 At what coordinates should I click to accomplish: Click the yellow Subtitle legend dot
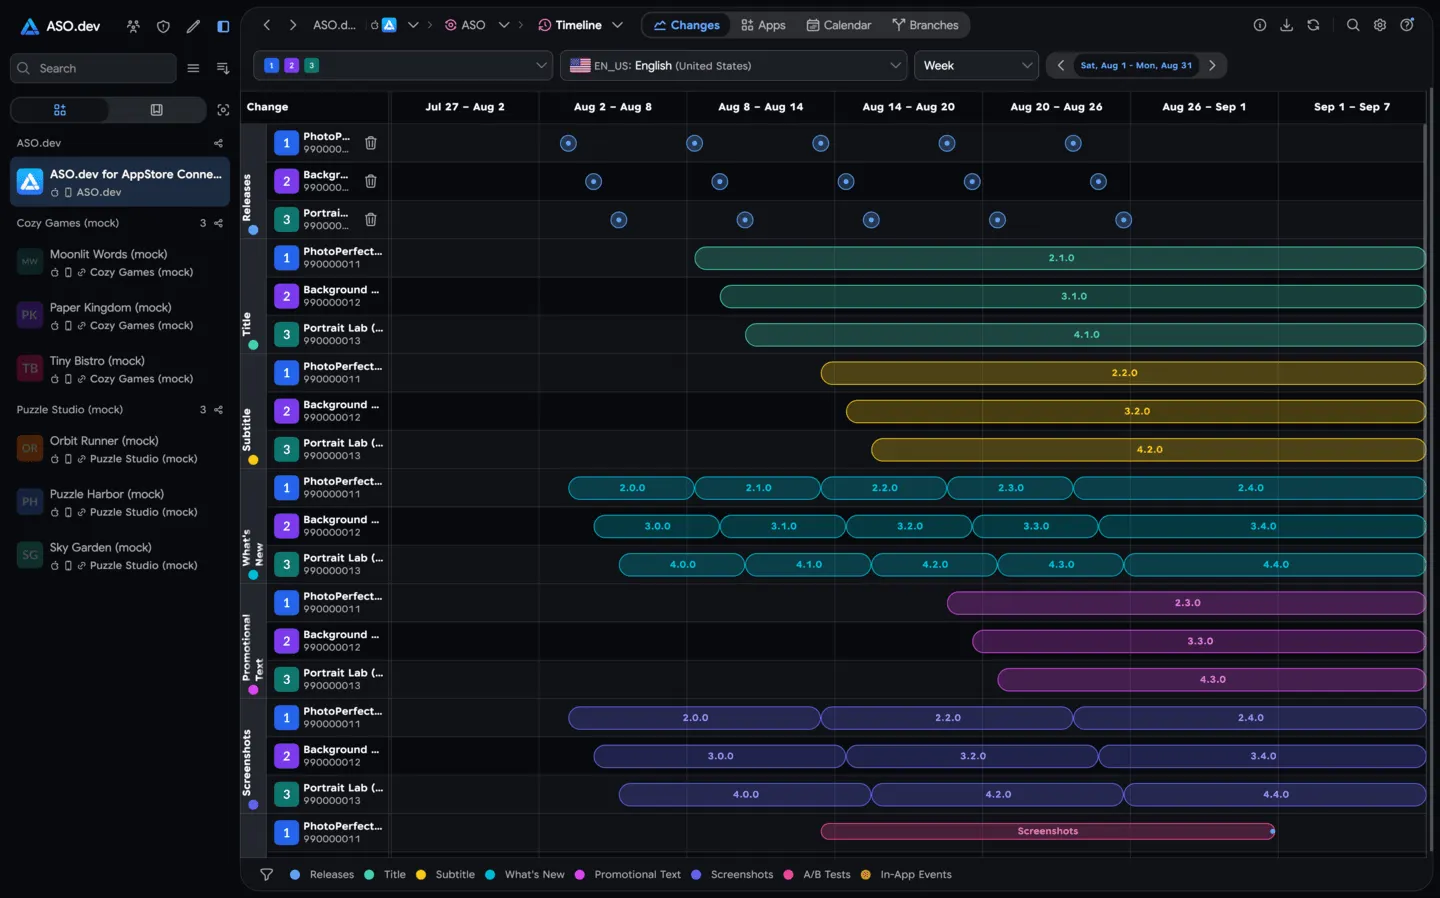[x=421, y=874]
